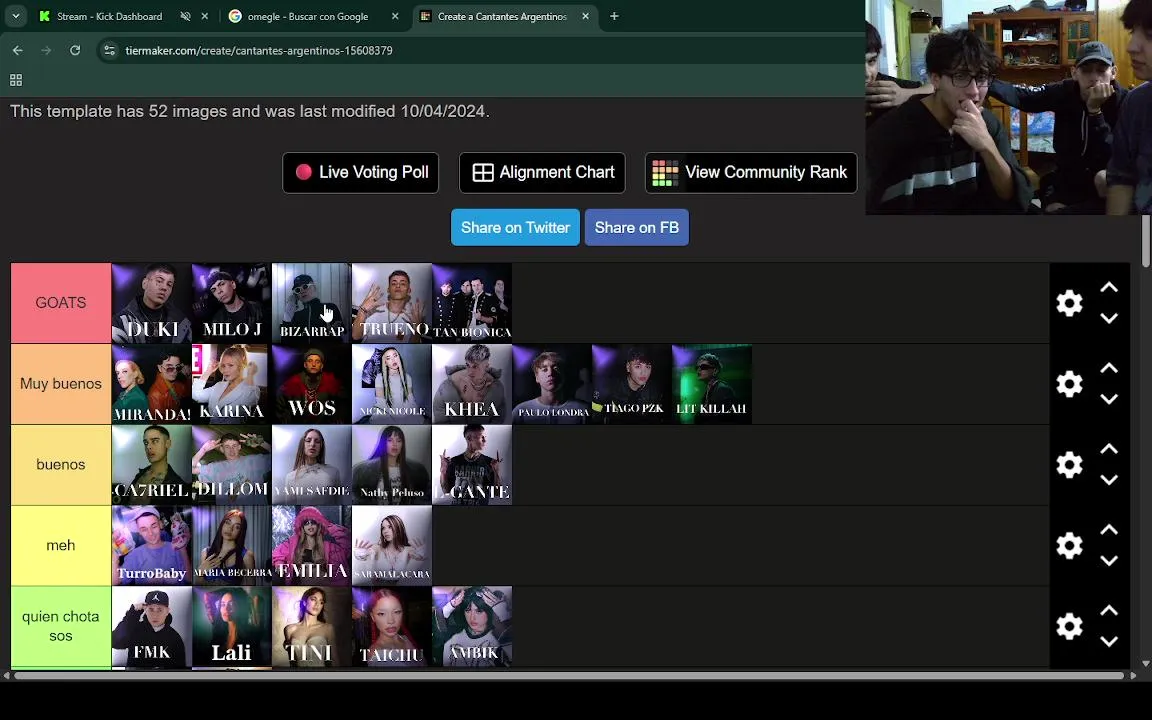Click the buenos tier label
Image resolution: width=1152 pixels, height=720 pixels.
(x=61, y=464)
